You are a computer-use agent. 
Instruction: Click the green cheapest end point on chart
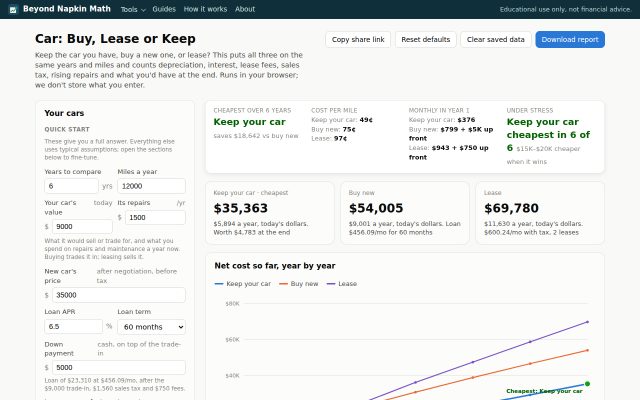coord(587,384)
